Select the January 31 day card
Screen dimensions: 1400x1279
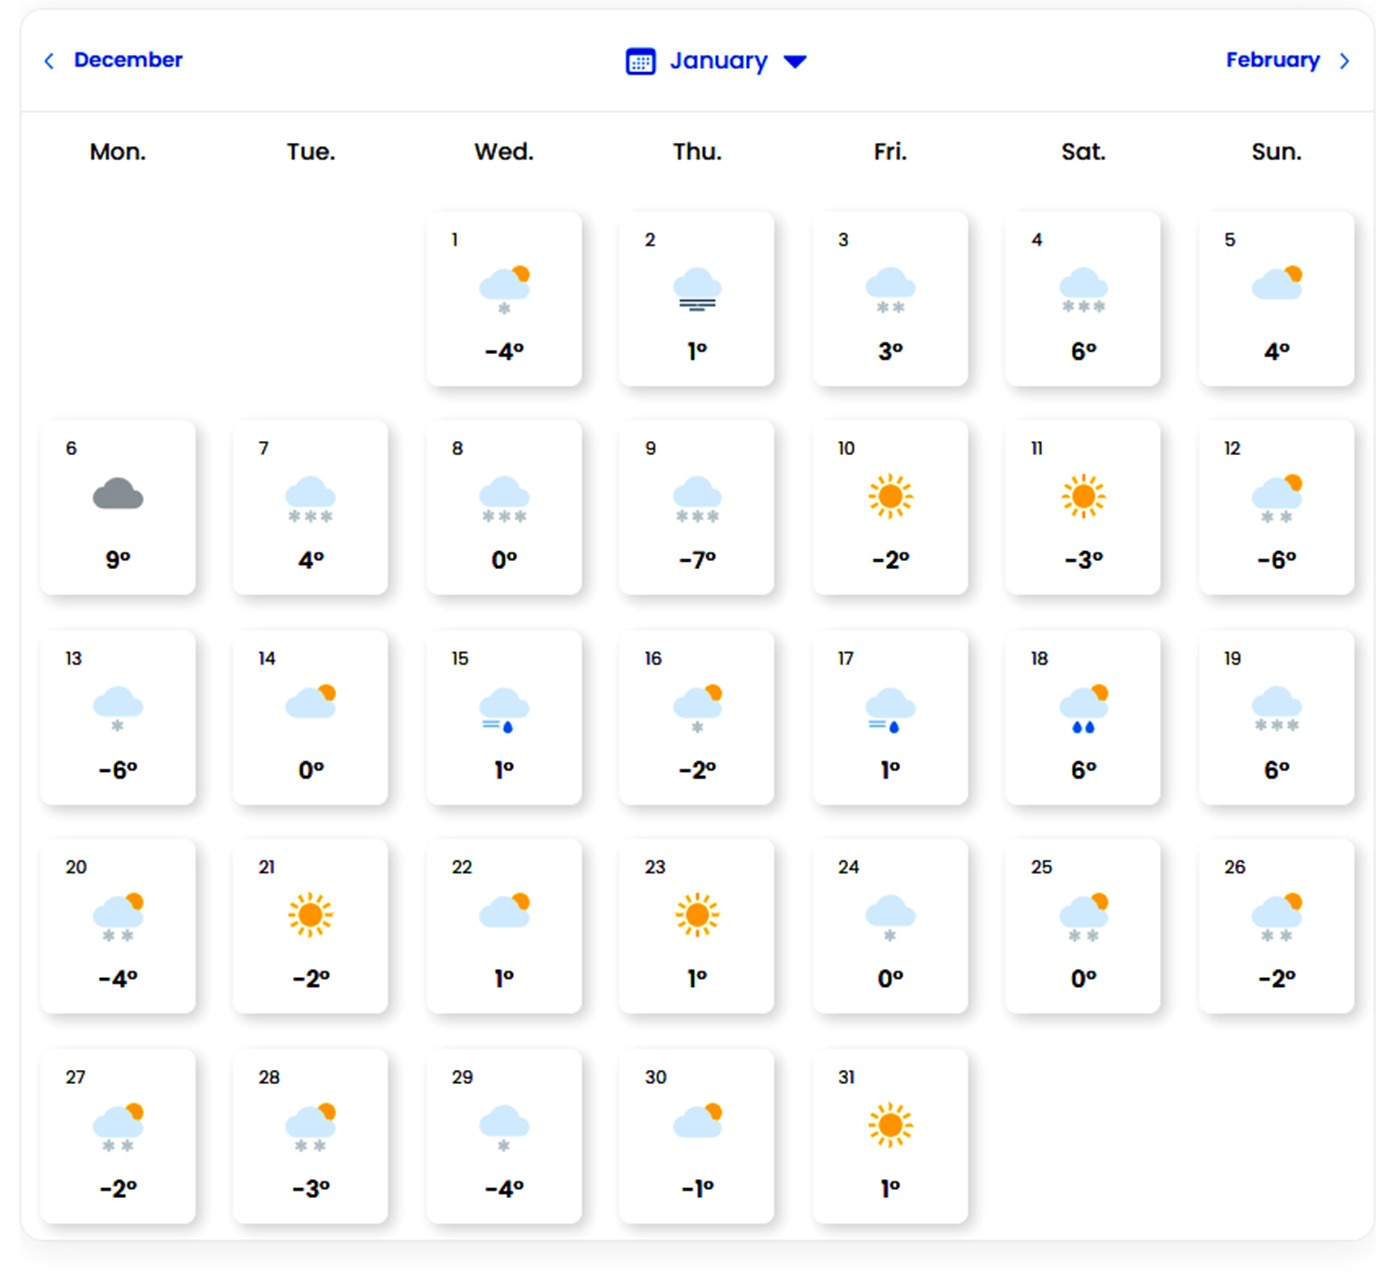pos(890,1135)
